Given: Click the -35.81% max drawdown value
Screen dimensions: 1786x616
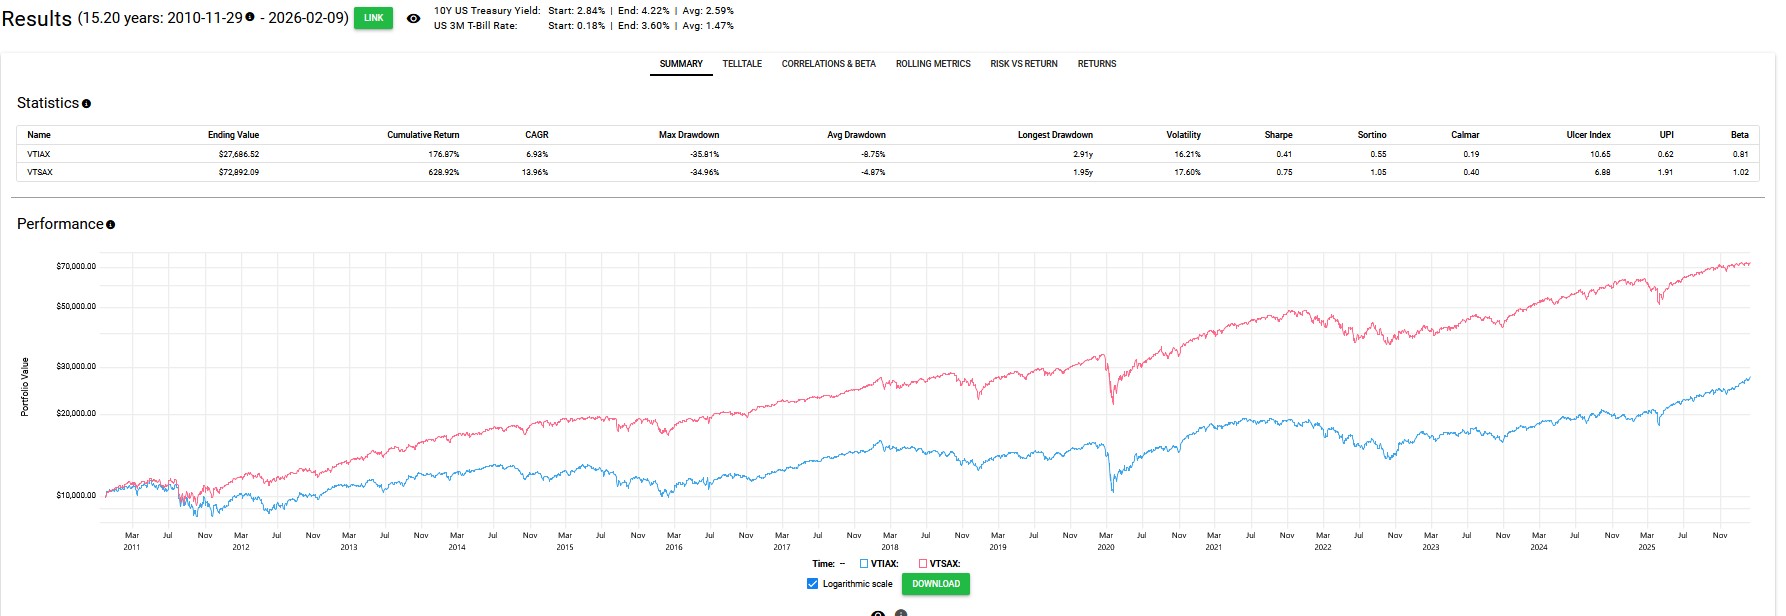Looking at the screenshot, I should point(705,155).
